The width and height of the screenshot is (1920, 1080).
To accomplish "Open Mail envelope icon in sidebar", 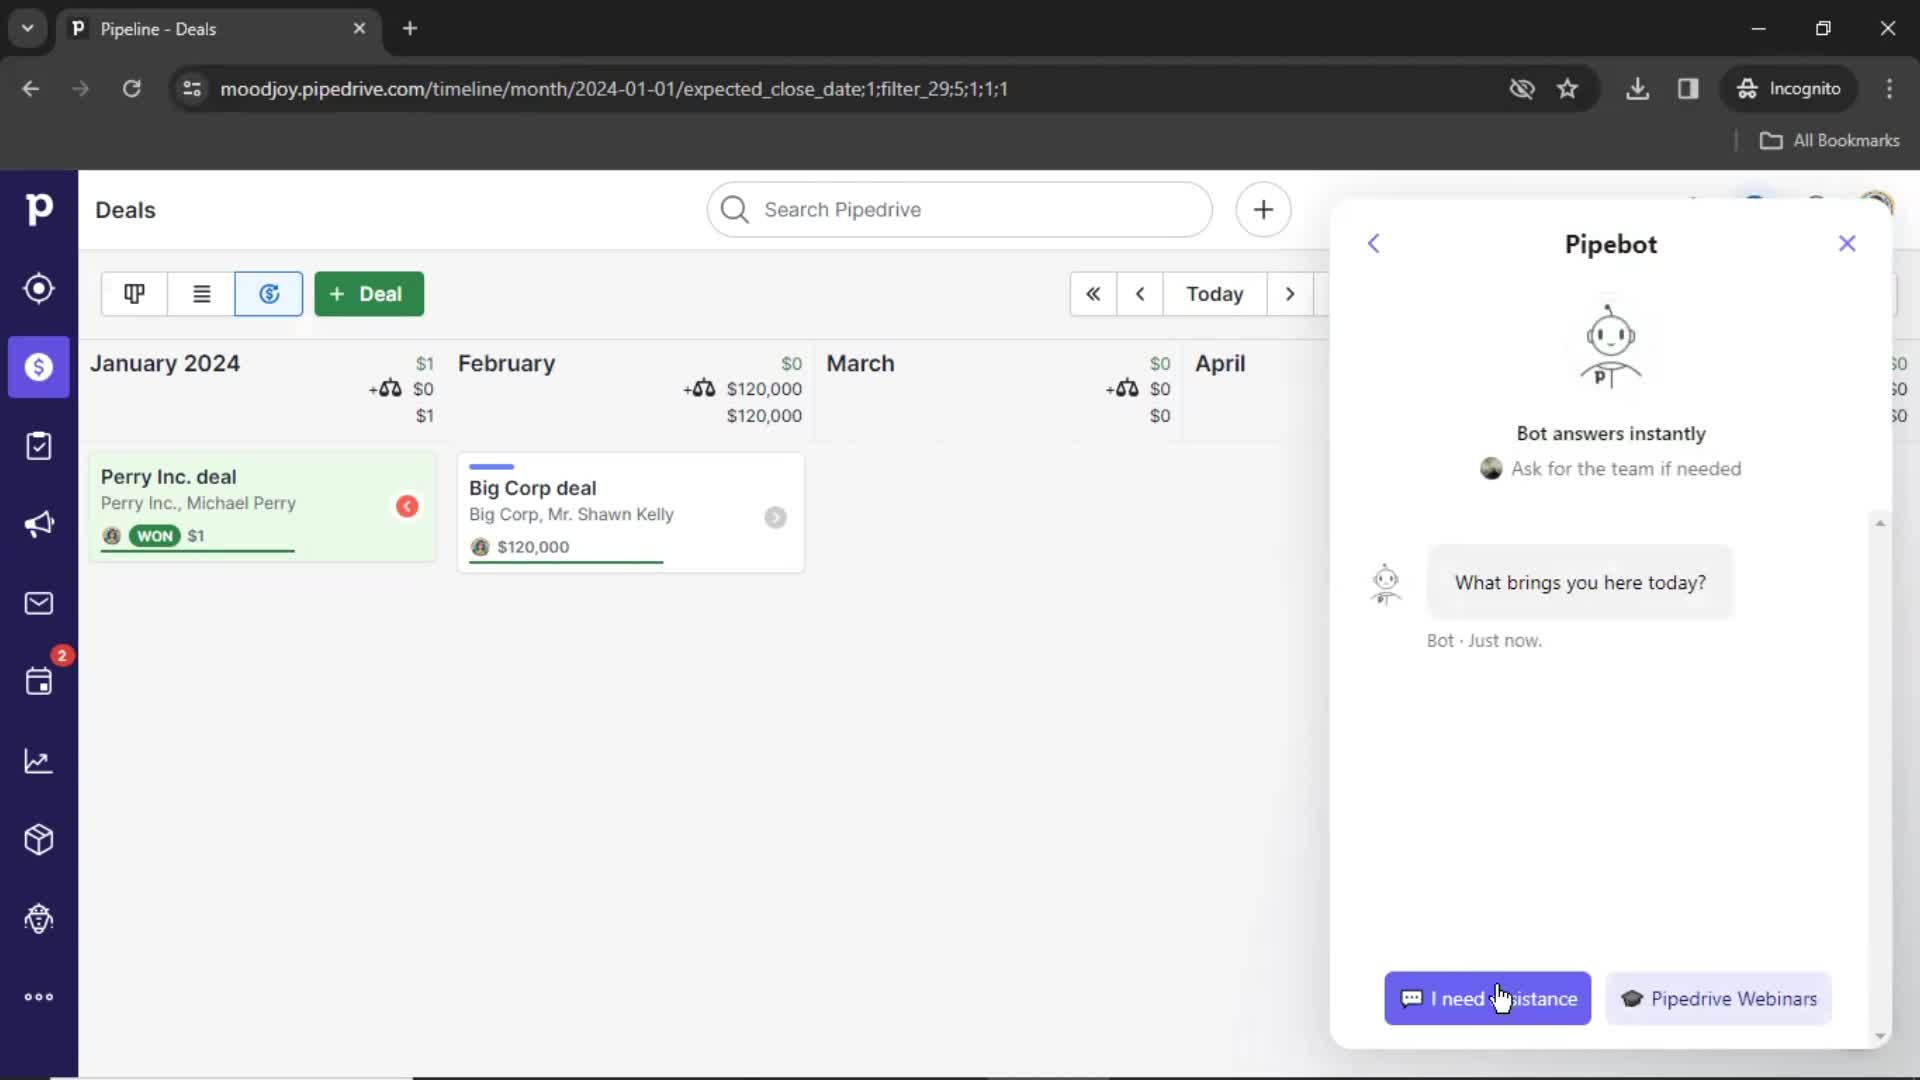I will (38, 603).
